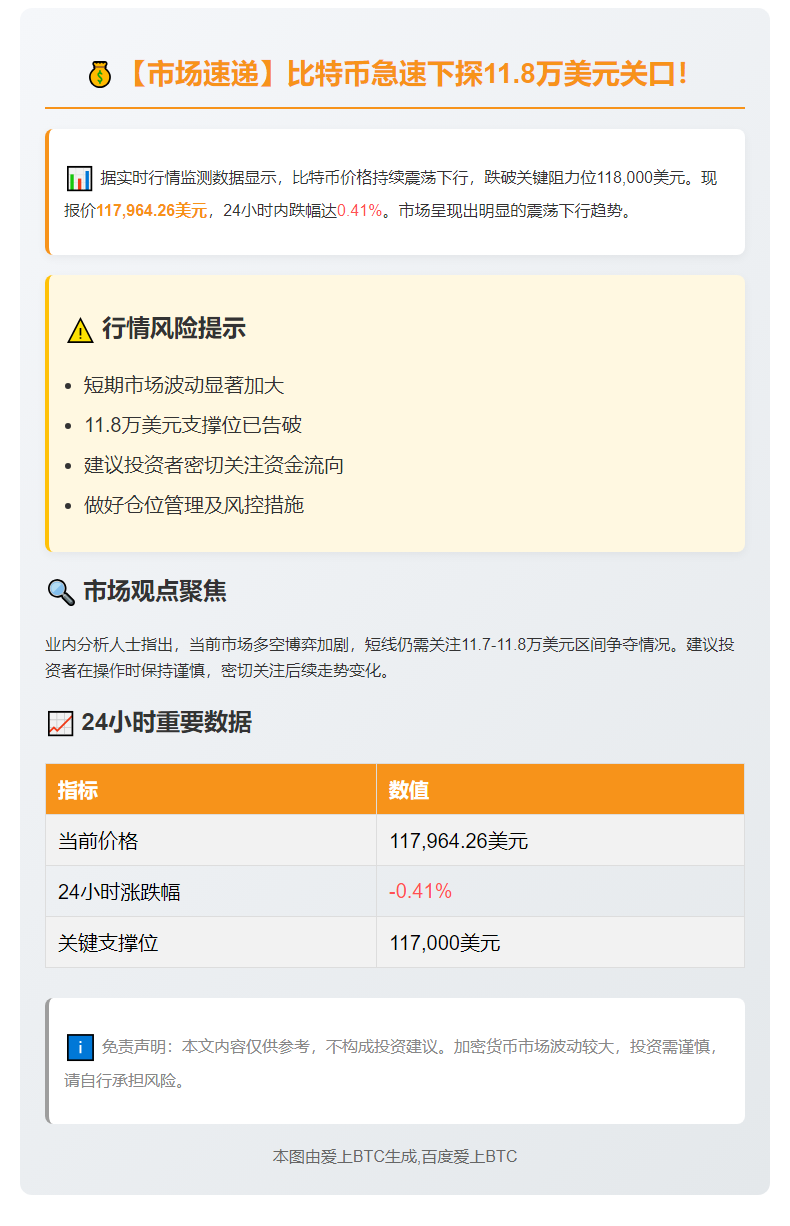Click the bar chart icon in summary
The width and height of the screenshot is (790, 1226).
(79, 179)
